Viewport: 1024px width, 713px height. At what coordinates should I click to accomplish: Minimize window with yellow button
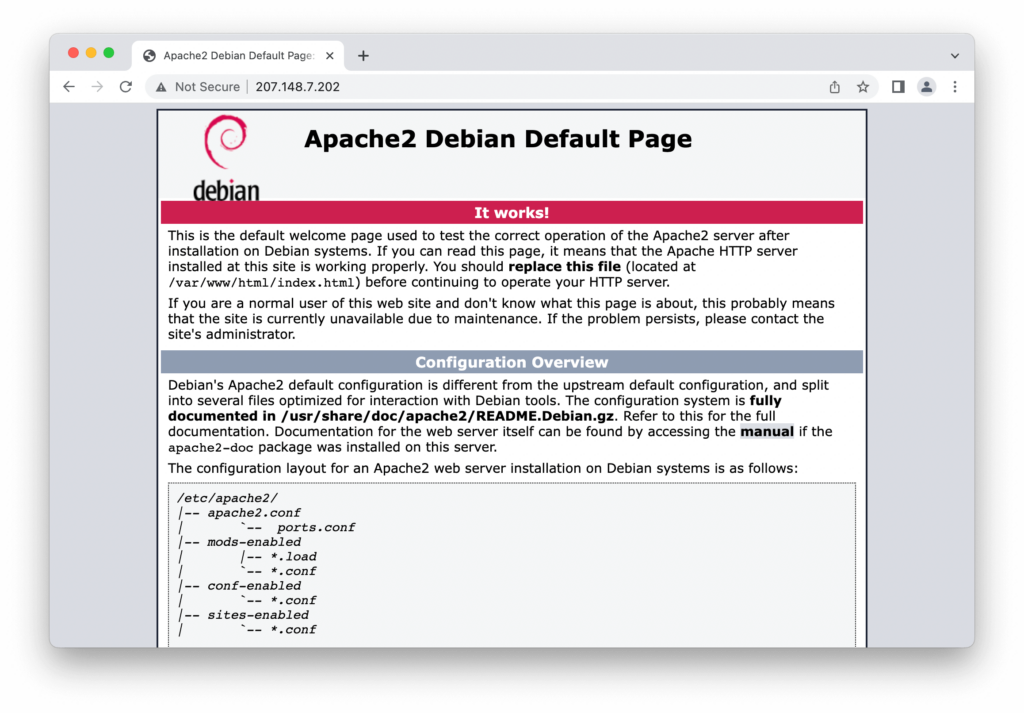tap(91, 53)
